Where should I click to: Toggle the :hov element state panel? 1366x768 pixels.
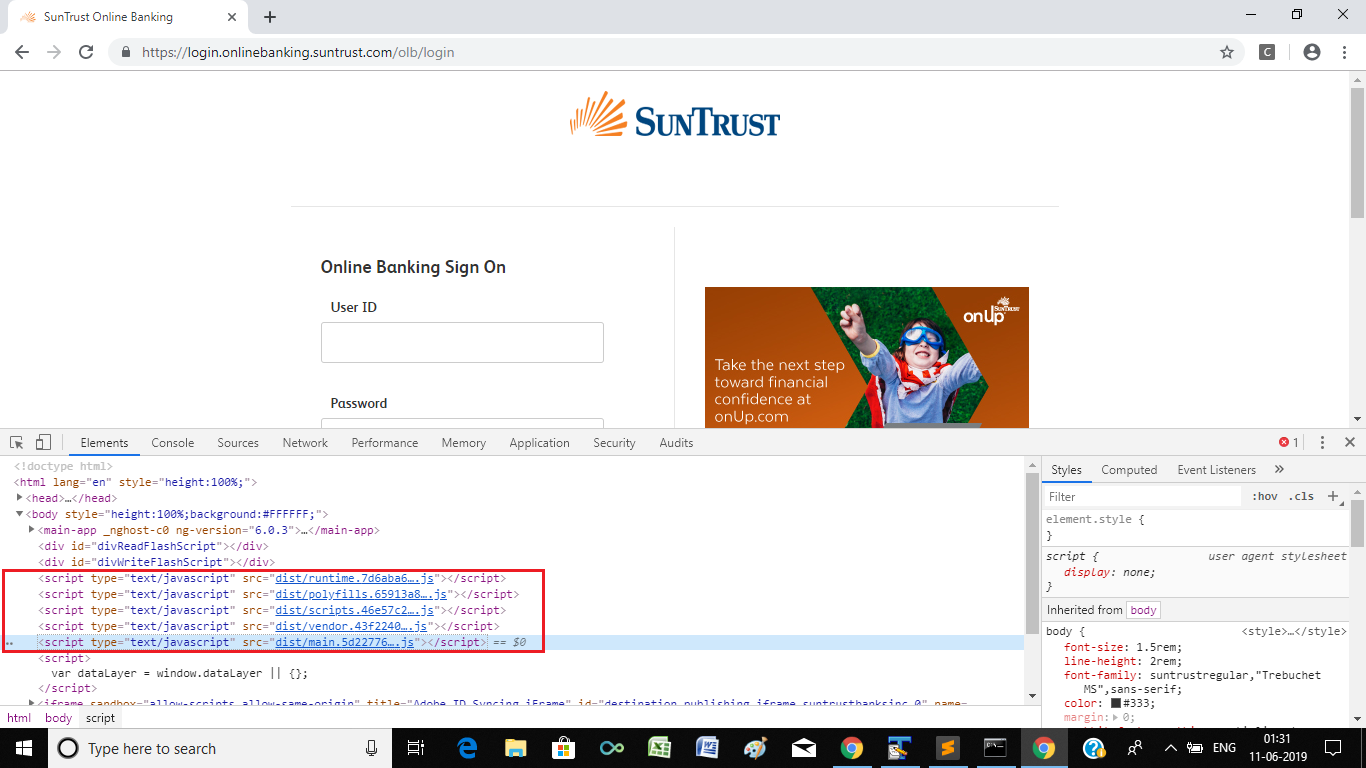(1265, 496)
